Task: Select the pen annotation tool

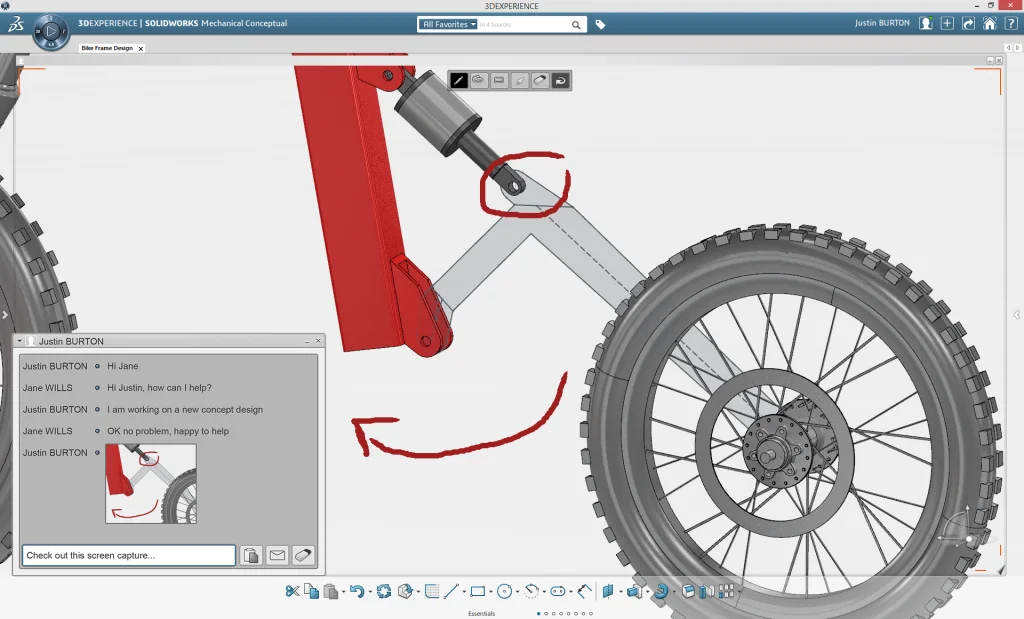Action: [x=459, y=80]
